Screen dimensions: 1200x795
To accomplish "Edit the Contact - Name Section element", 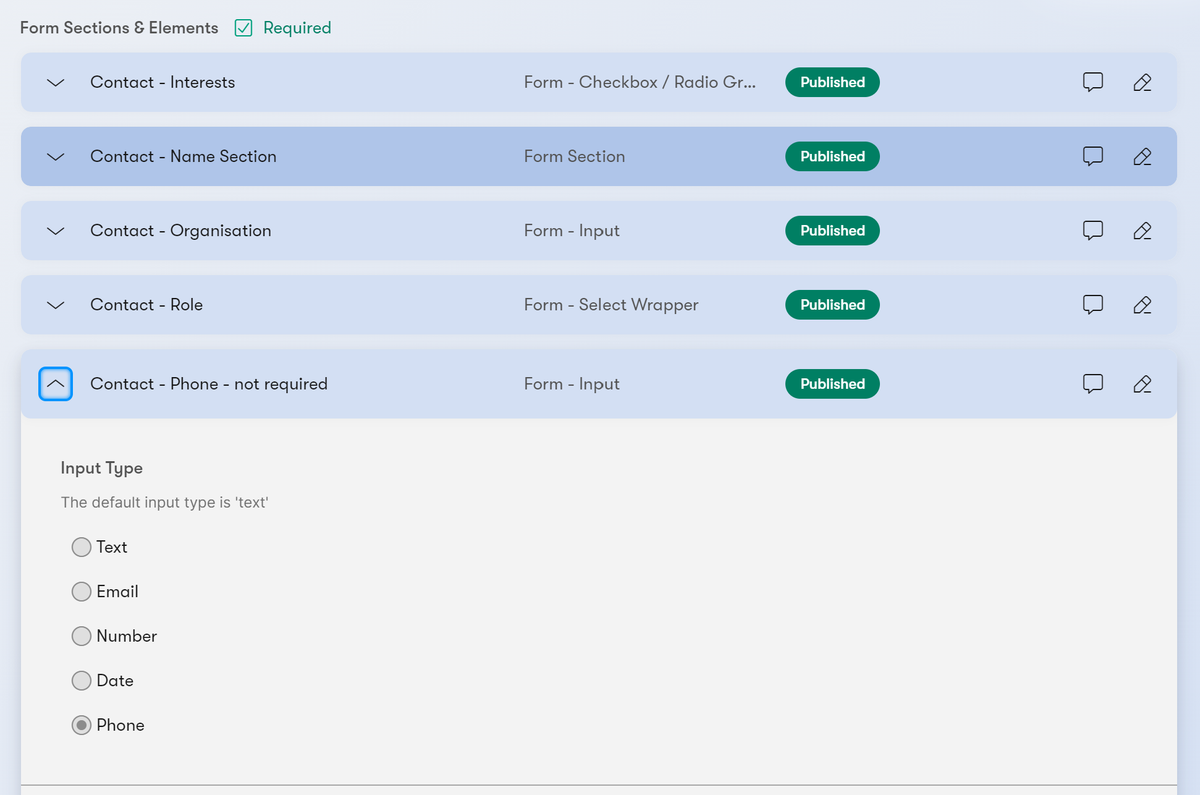I will click(x=1142, y=156).
